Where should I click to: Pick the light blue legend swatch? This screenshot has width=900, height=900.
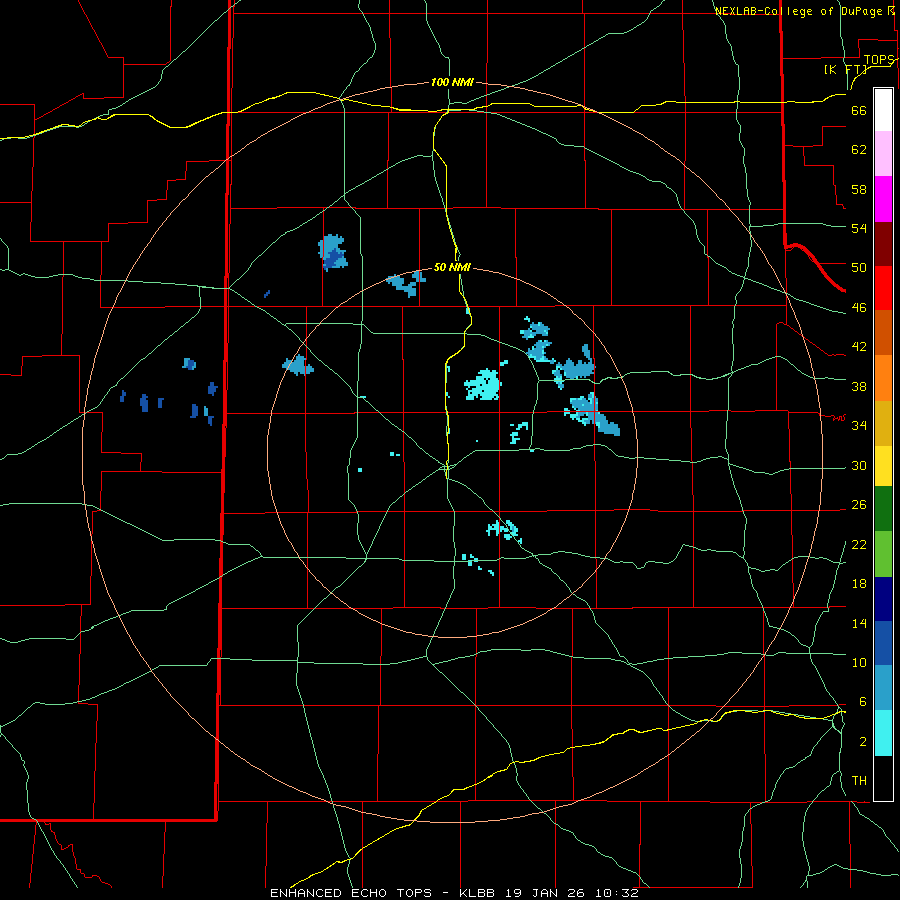883,688
